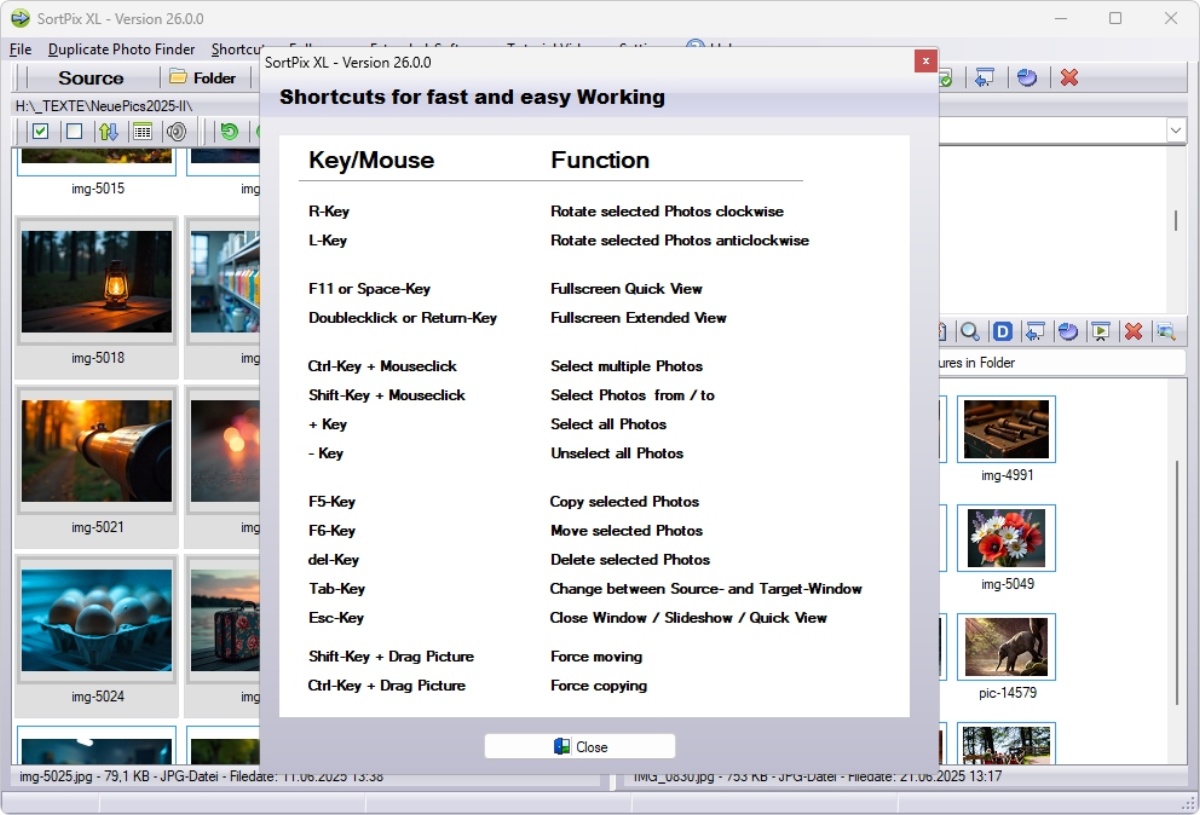Click the top toolbar red X delete icon

1069,77
